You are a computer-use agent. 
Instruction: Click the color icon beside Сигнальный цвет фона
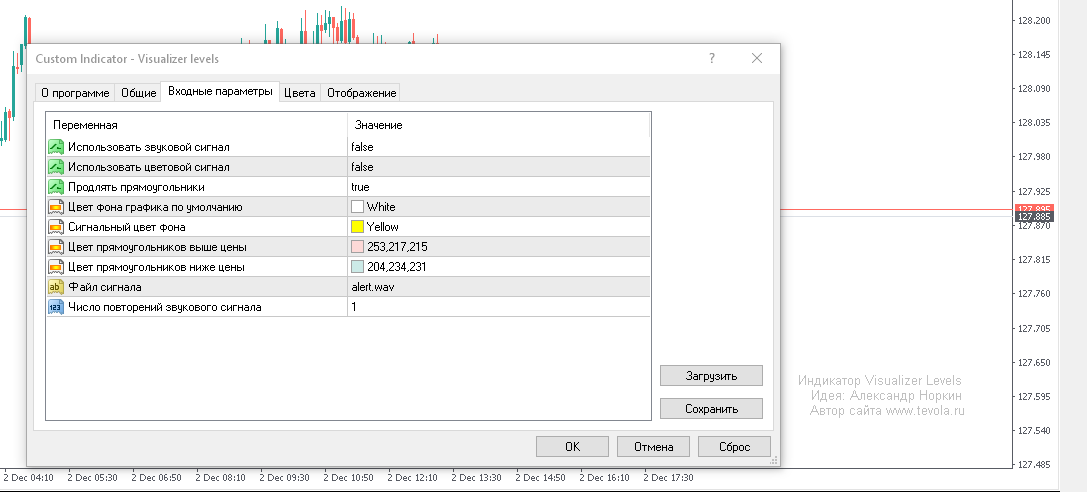(55, 227)
